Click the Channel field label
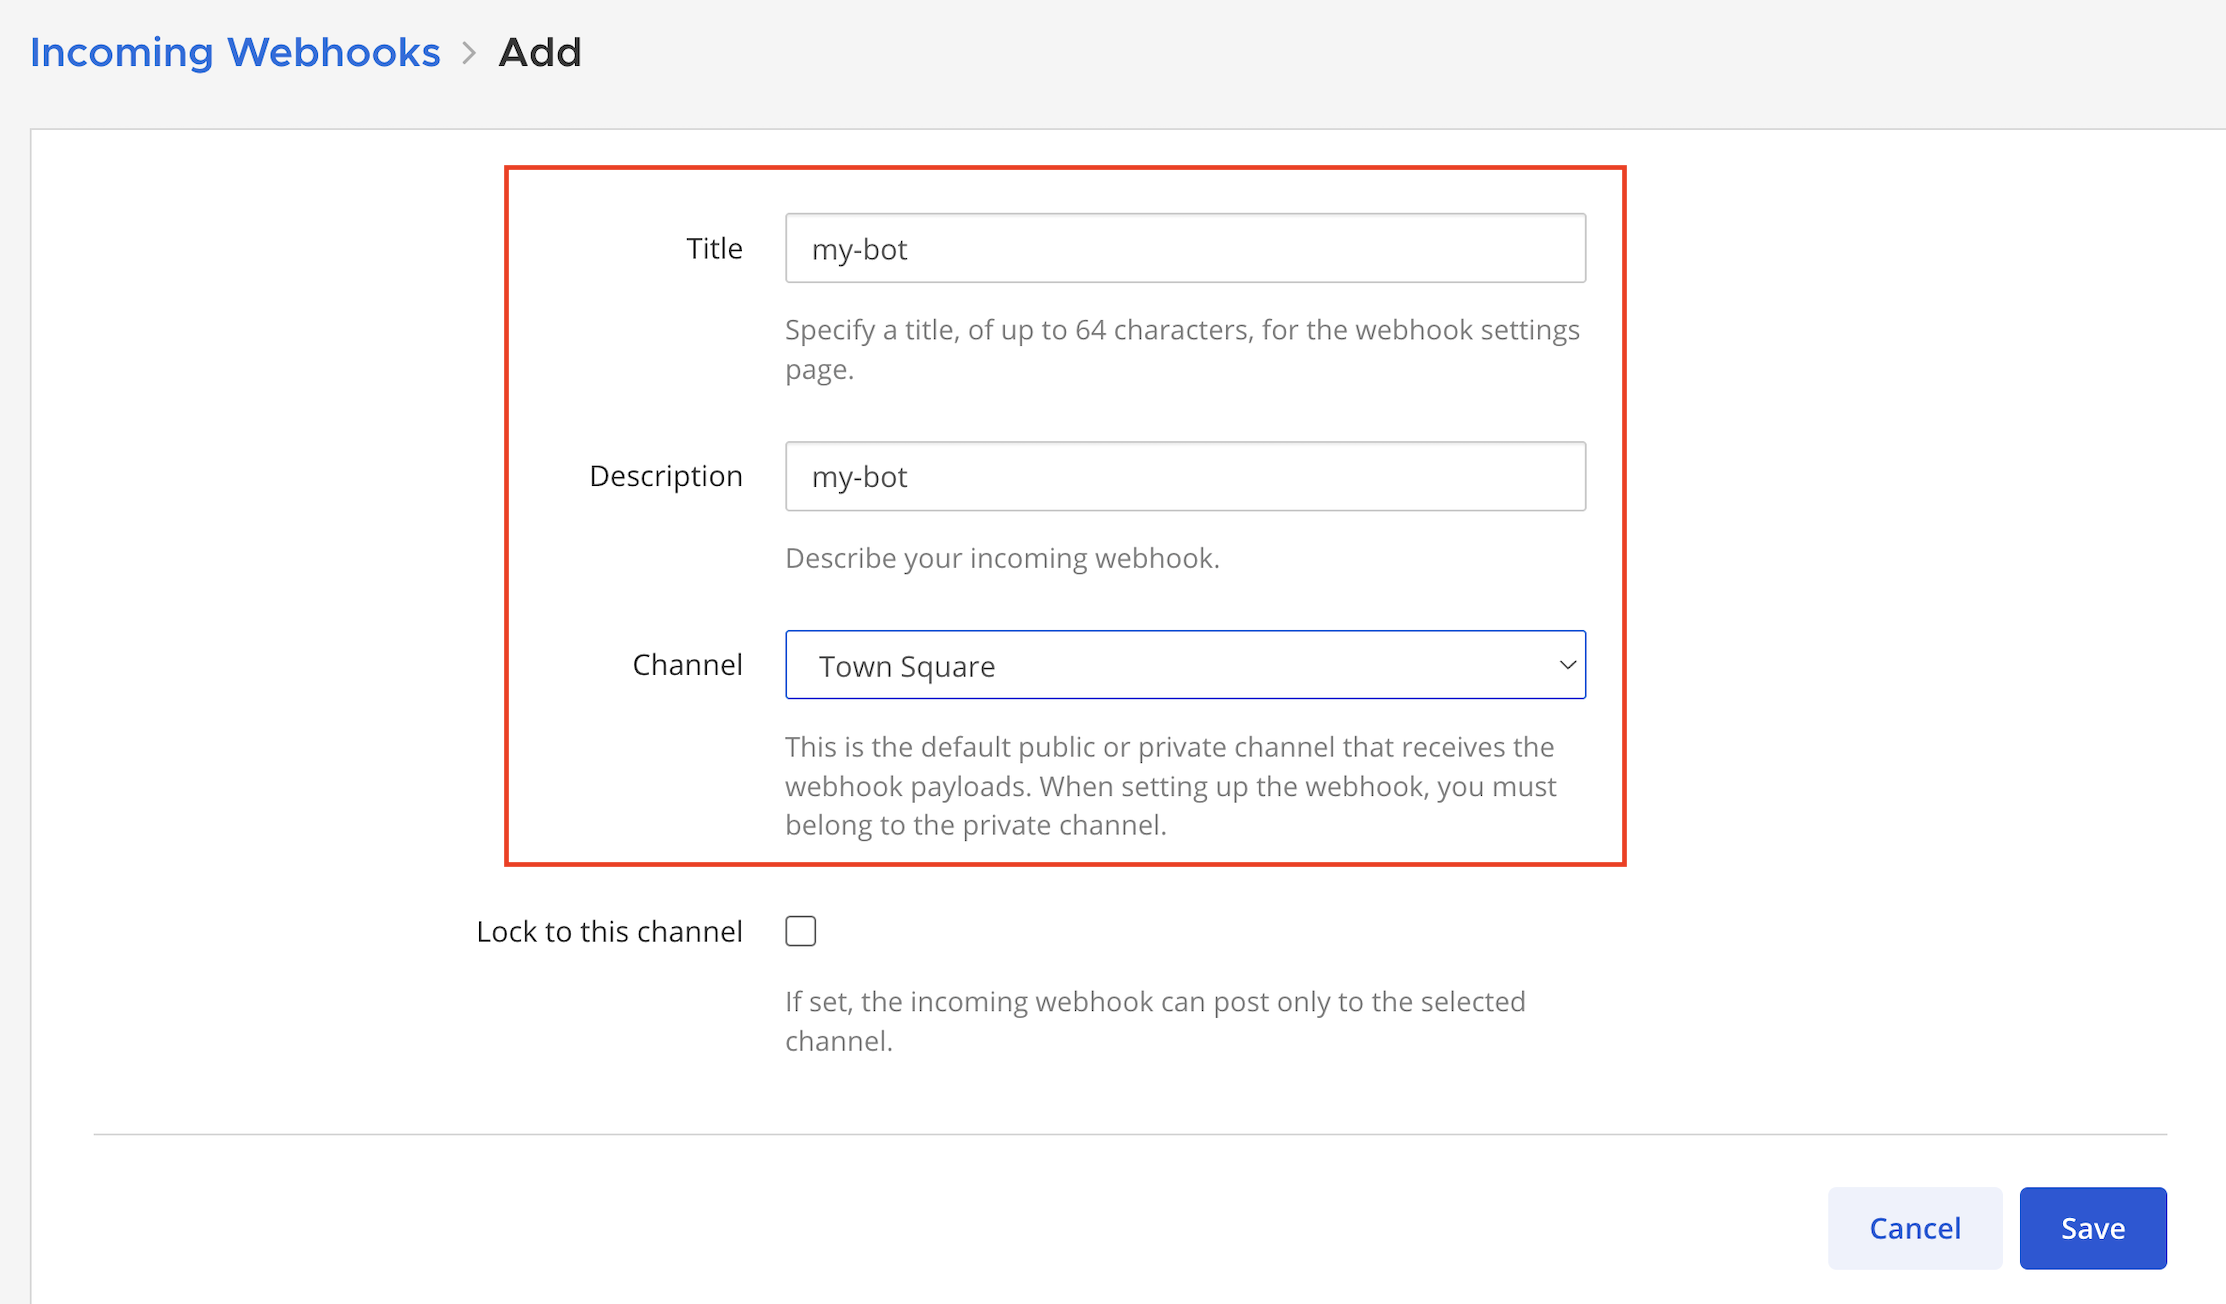This screenshot has width=2226, height=1304. 687,665
